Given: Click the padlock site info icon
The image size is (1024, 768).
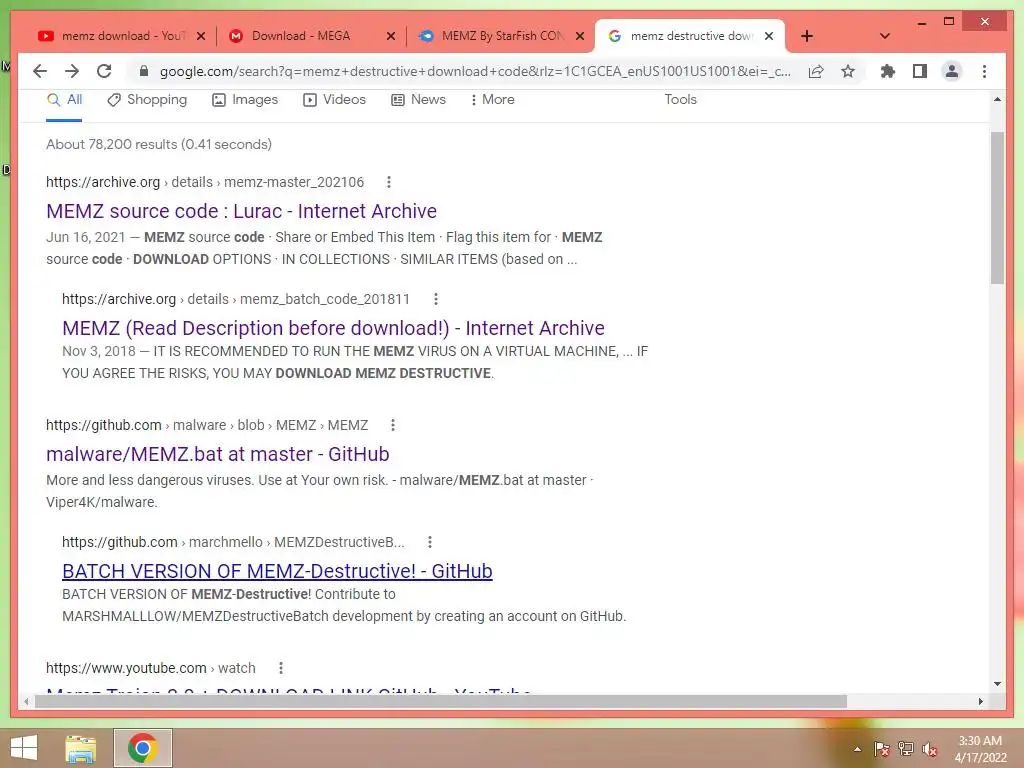Looking at the screenshot, I should [144, 71].
